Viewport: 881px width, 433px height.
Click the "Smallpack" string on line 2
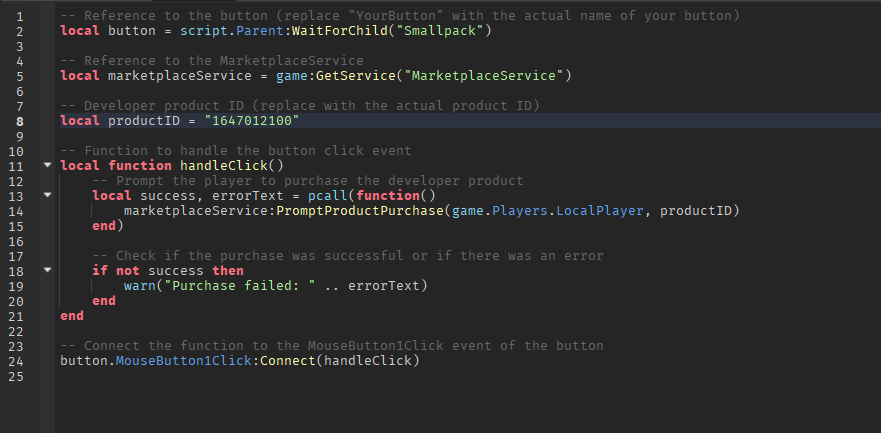point(439,31)
